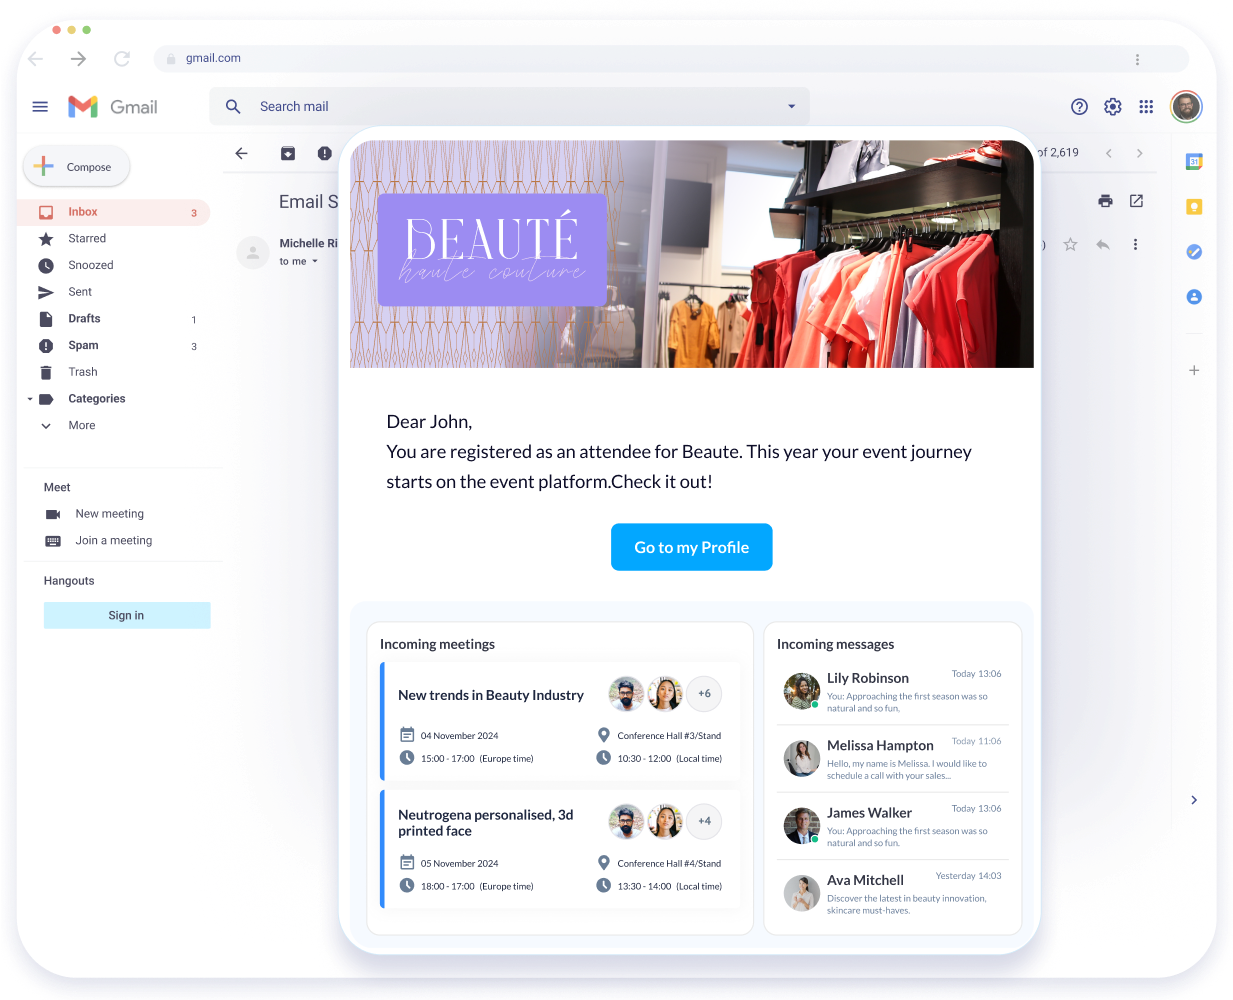Image resolution: width=1233 pixels, height=1000 pixels.
Task: Open email in new window icon
Action: pyautogui.click(x=1136, y=201)
